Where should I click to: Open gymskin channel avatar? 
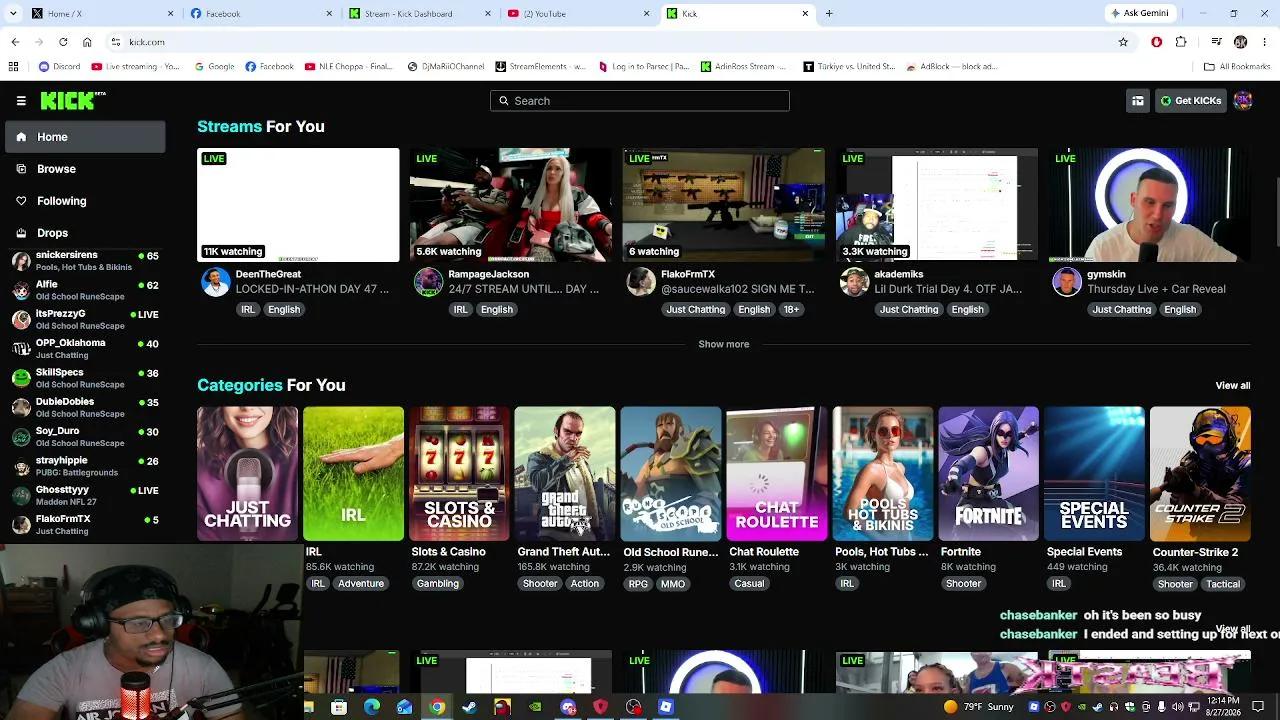pyautogui.click(x=1067, y=282)
